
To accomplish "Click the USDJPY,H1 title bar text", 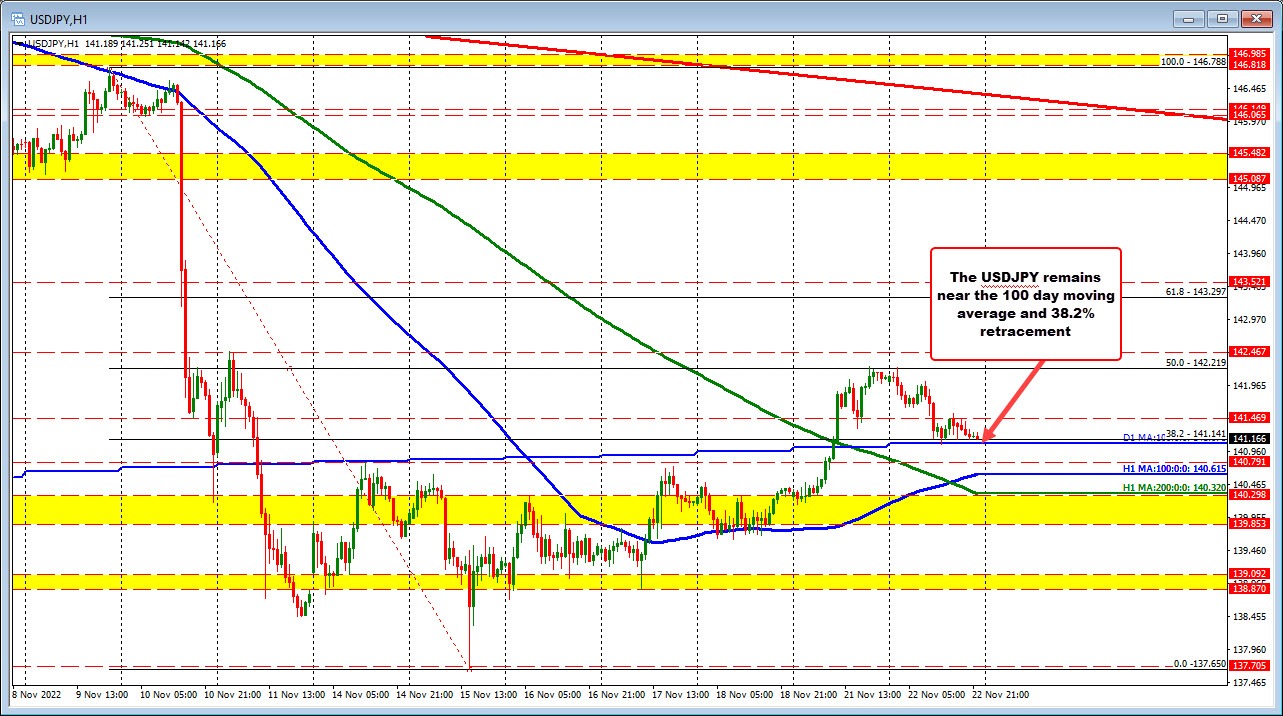I will coord(57,18).
